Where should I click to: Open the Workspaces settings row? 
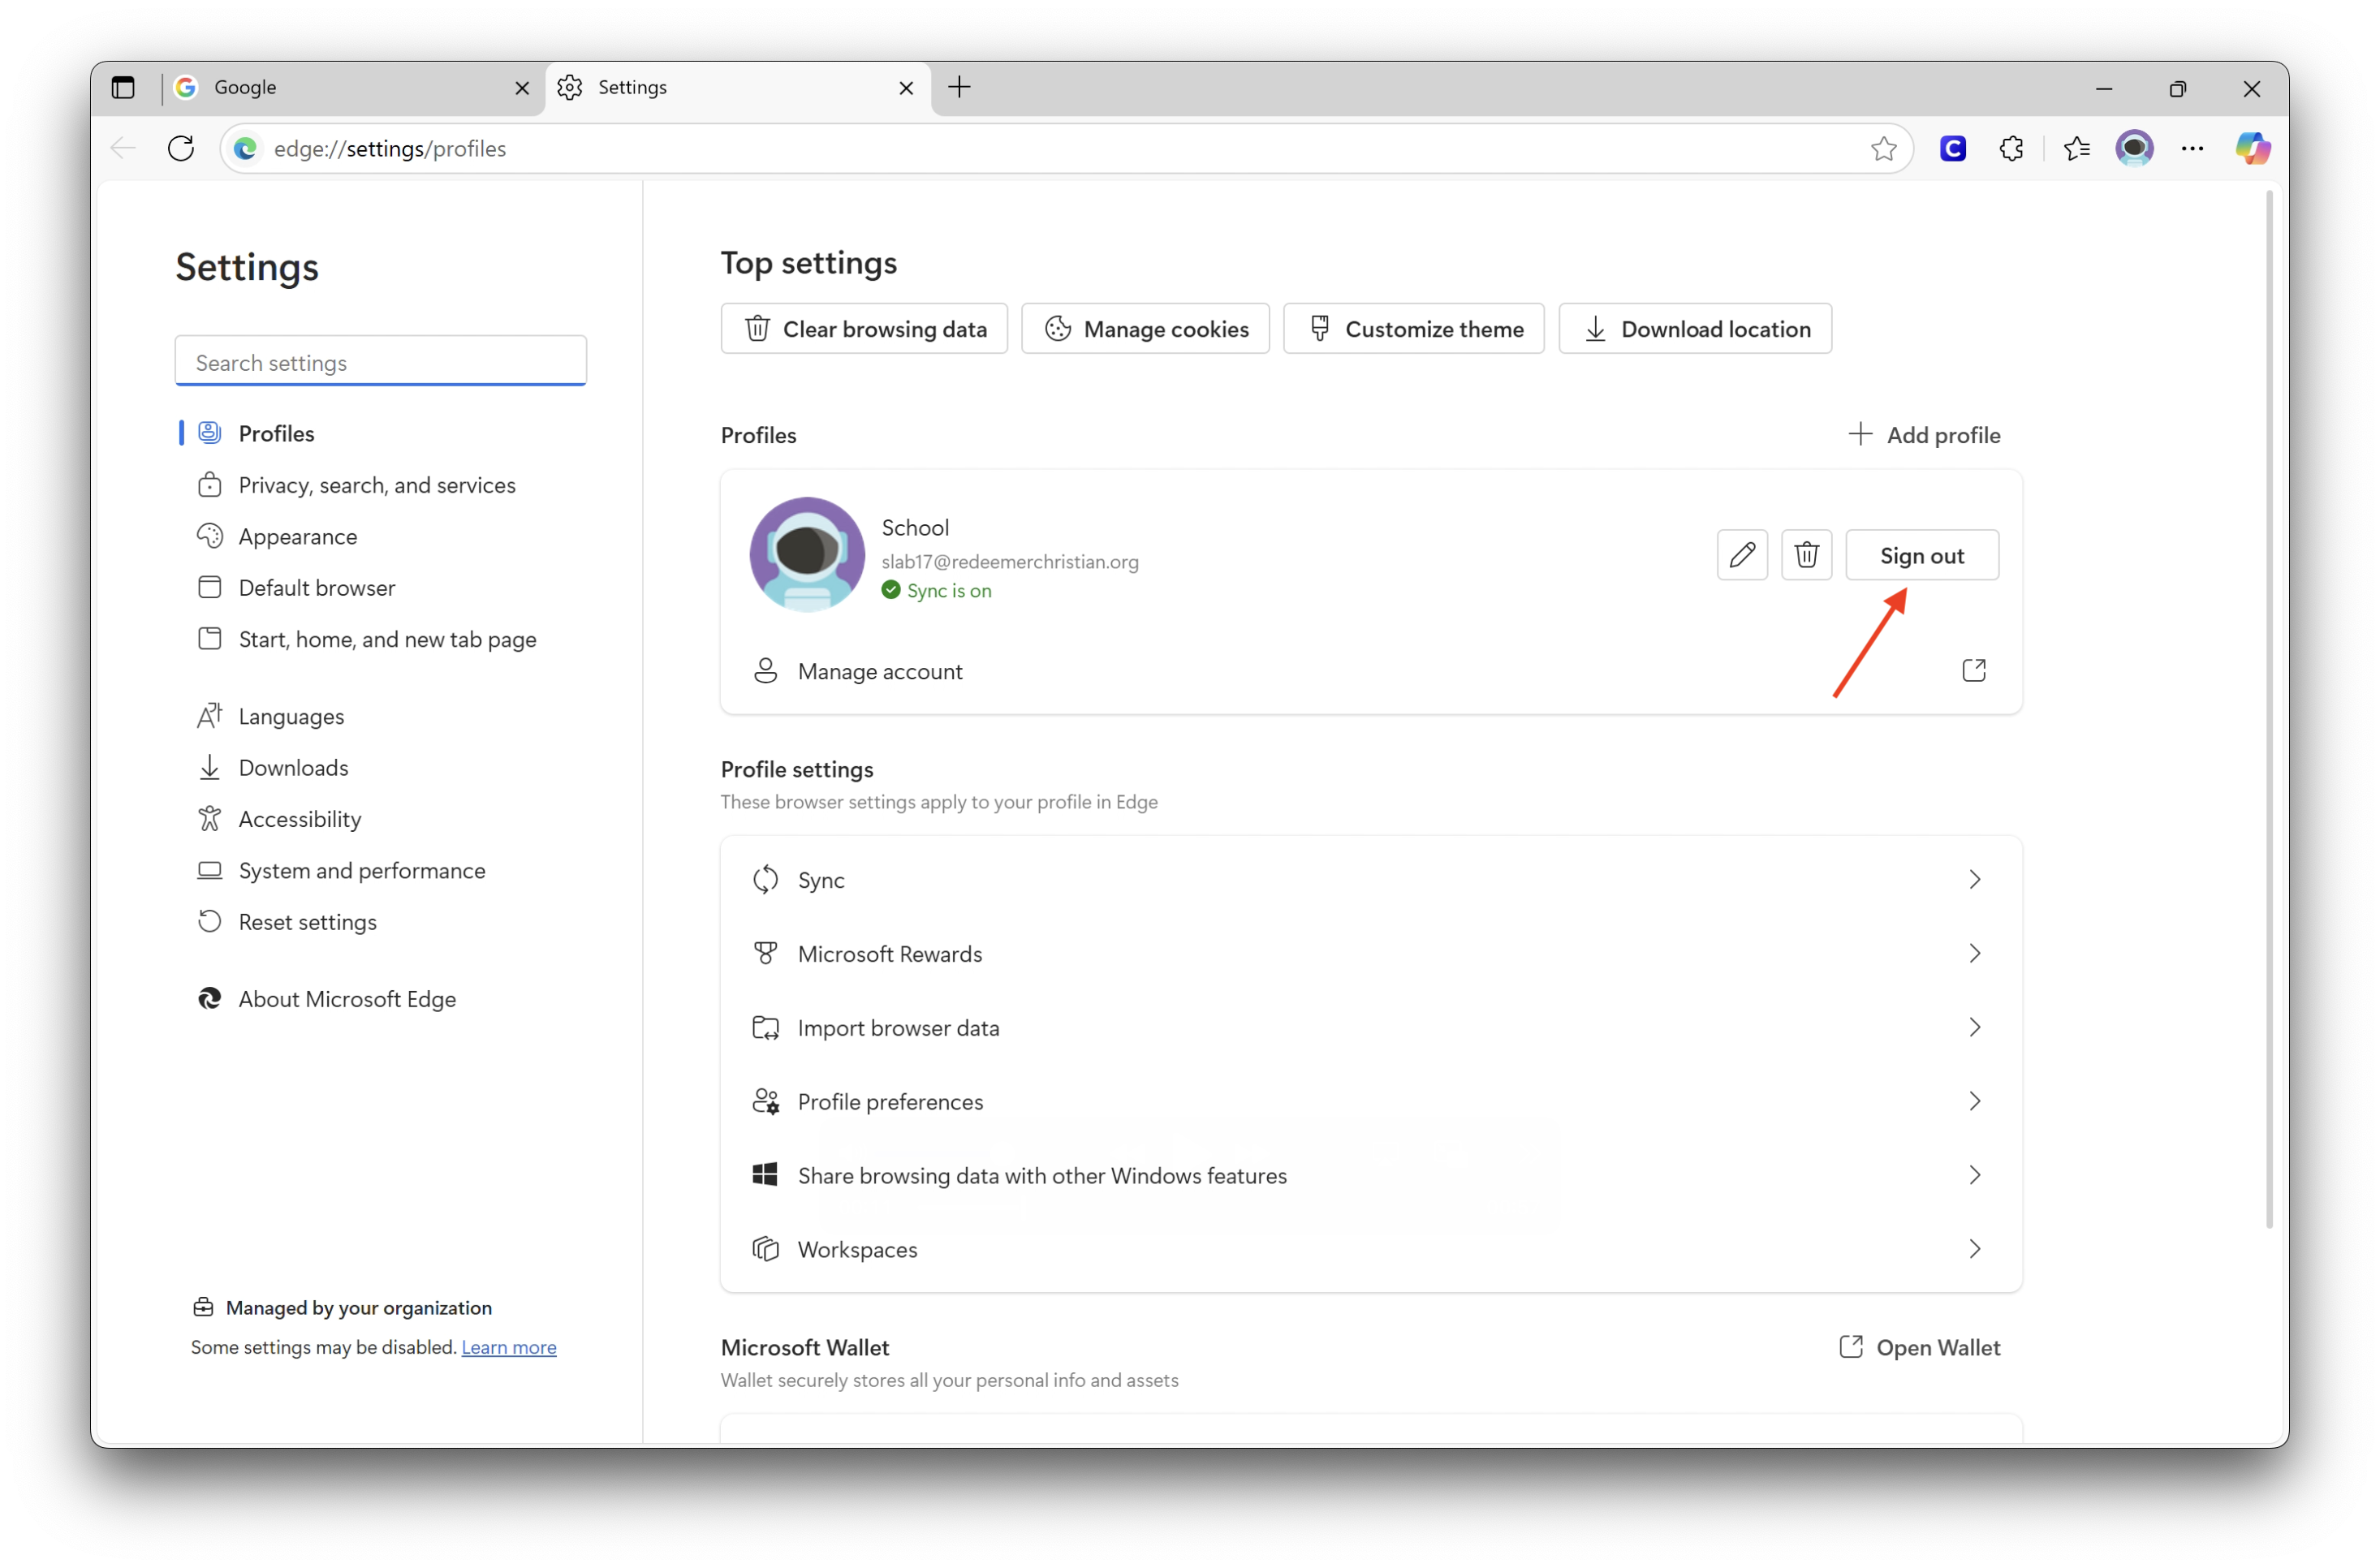click(x=1370, y=1249)
